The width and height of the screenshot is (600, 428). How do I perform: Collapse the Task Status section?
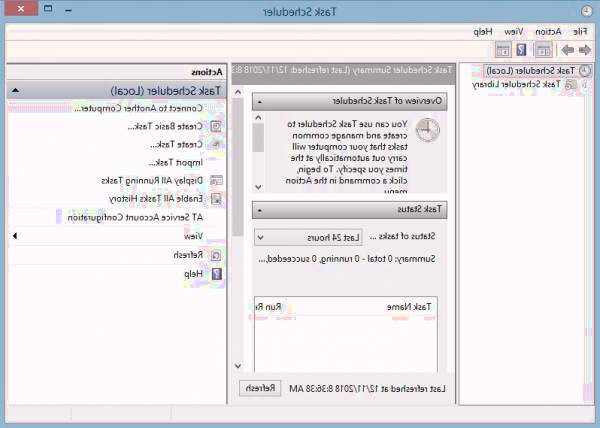click(258, 209)
